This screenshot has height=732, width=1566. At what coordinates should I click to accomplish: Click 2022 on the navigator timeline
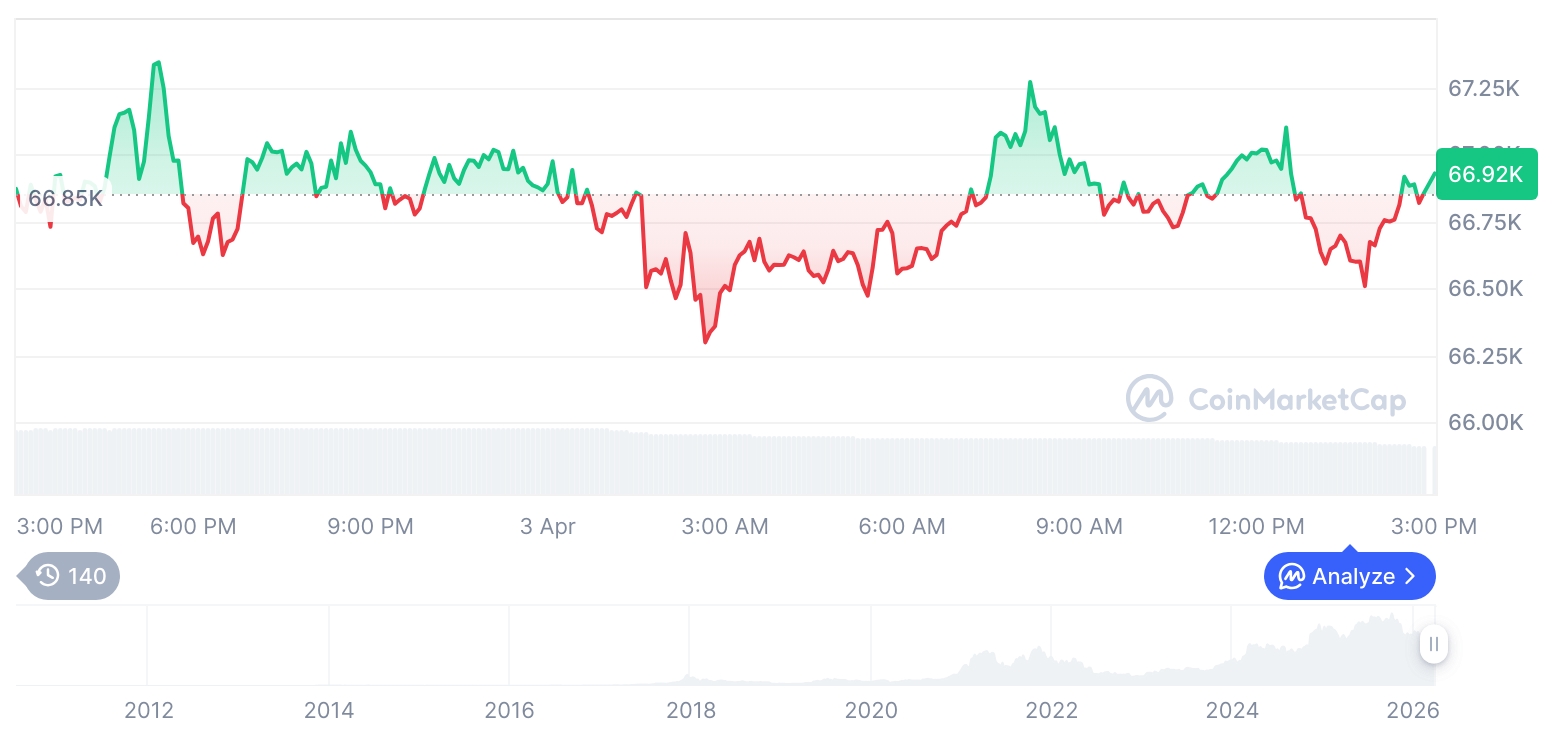coord(1052,711)
